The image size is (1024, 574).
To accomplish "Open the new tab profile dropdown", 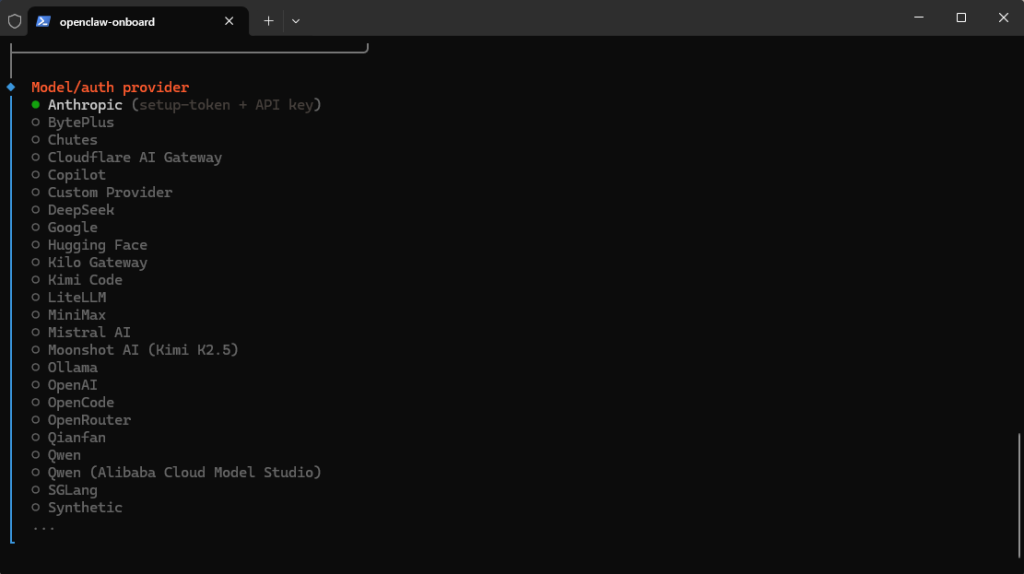I will point(295,21).
